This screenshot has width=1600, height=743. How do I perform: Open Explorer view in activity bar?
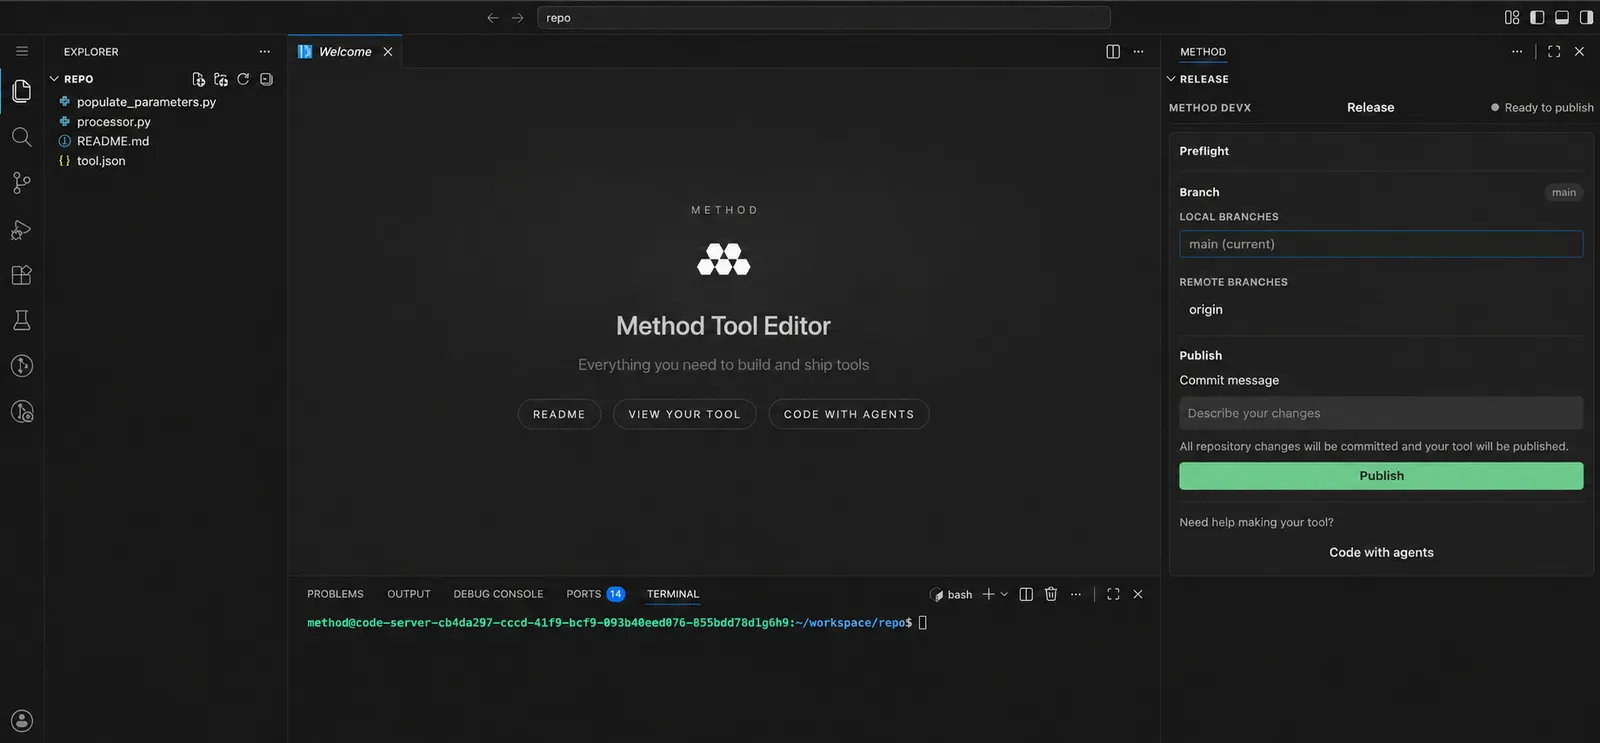pyautogui.click(x=22, y=91)
